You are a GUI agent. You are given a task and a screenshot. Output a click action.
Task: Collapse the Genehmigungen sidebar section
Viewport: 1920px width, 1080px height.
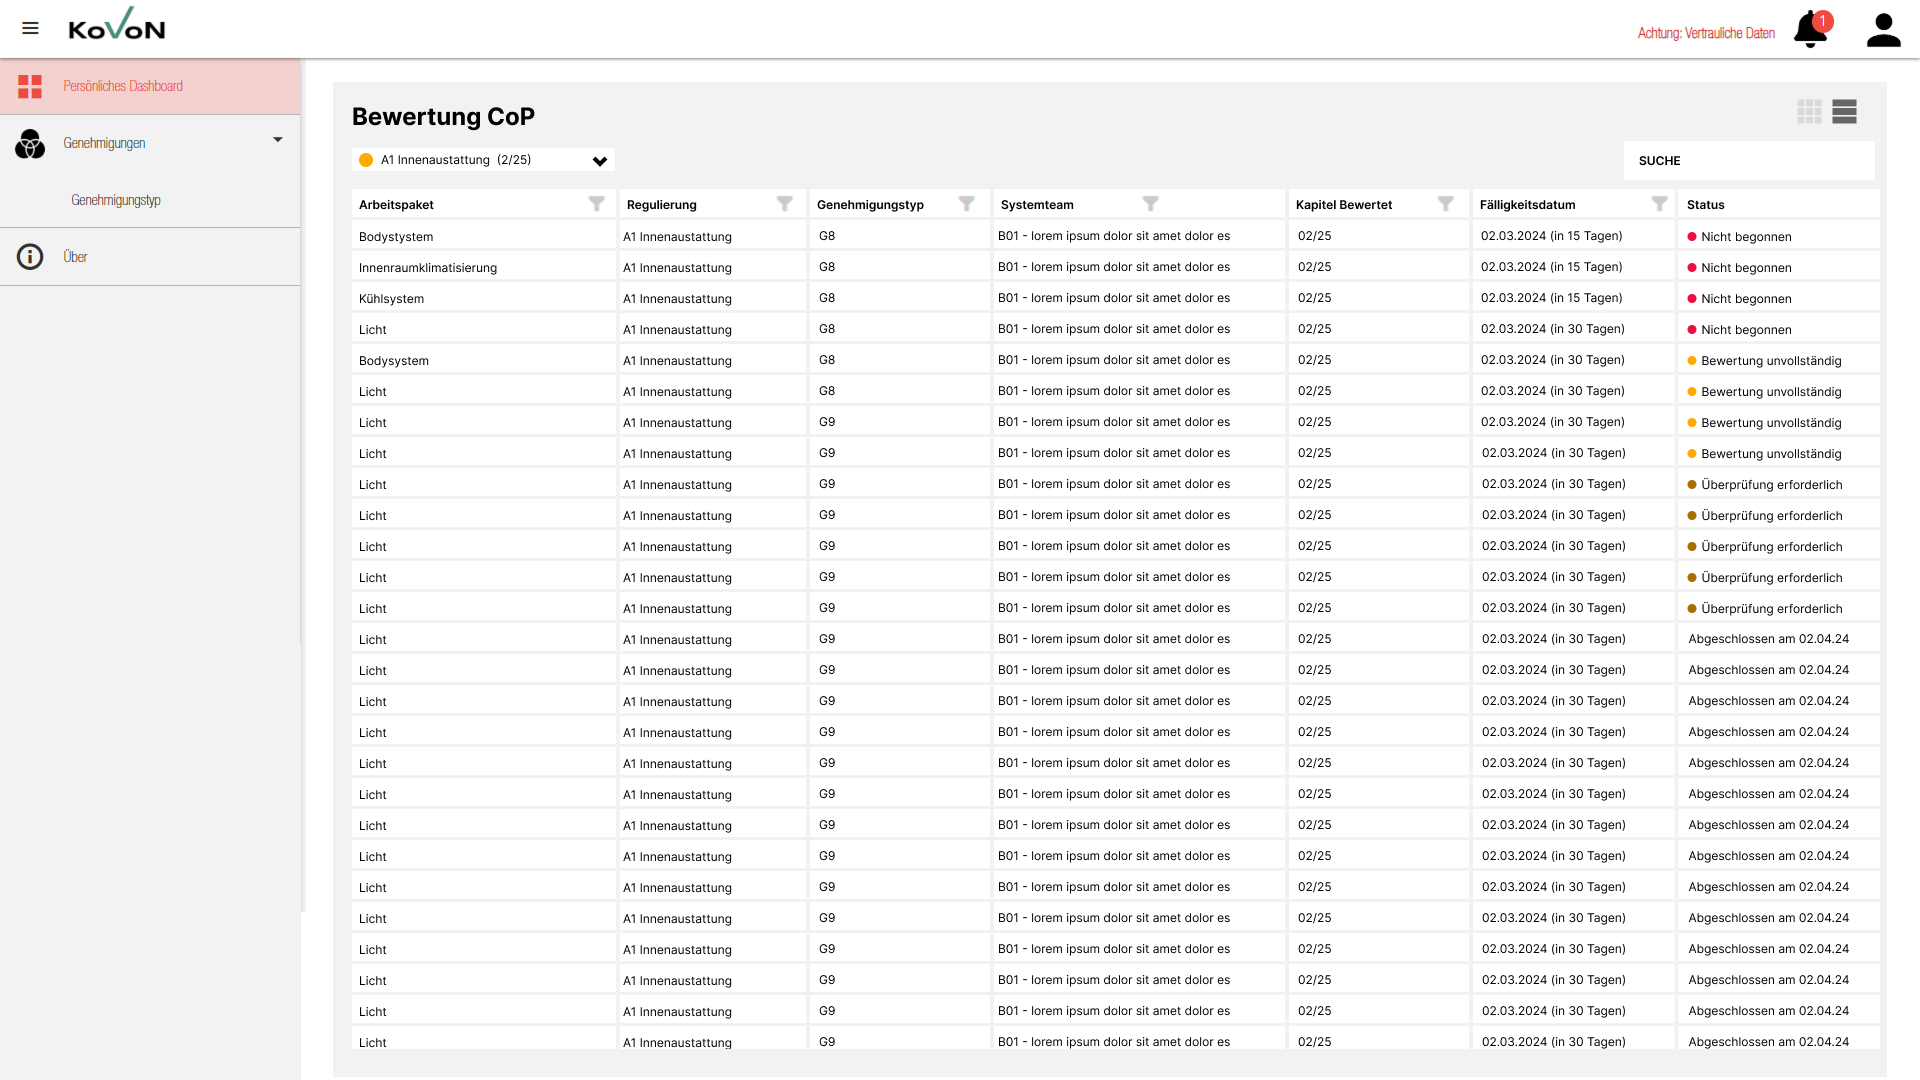pos(278,140)
